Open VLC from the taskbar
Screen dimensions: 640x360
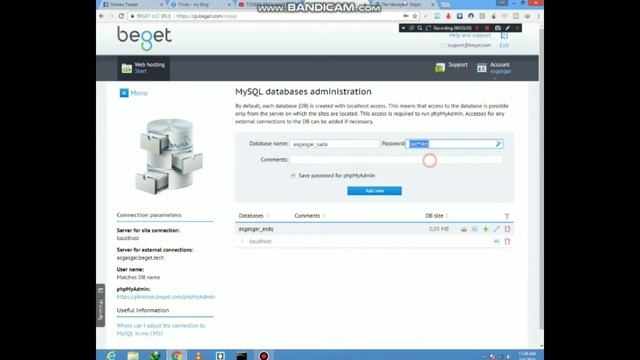pyautogui.click(x=198, y=356)
